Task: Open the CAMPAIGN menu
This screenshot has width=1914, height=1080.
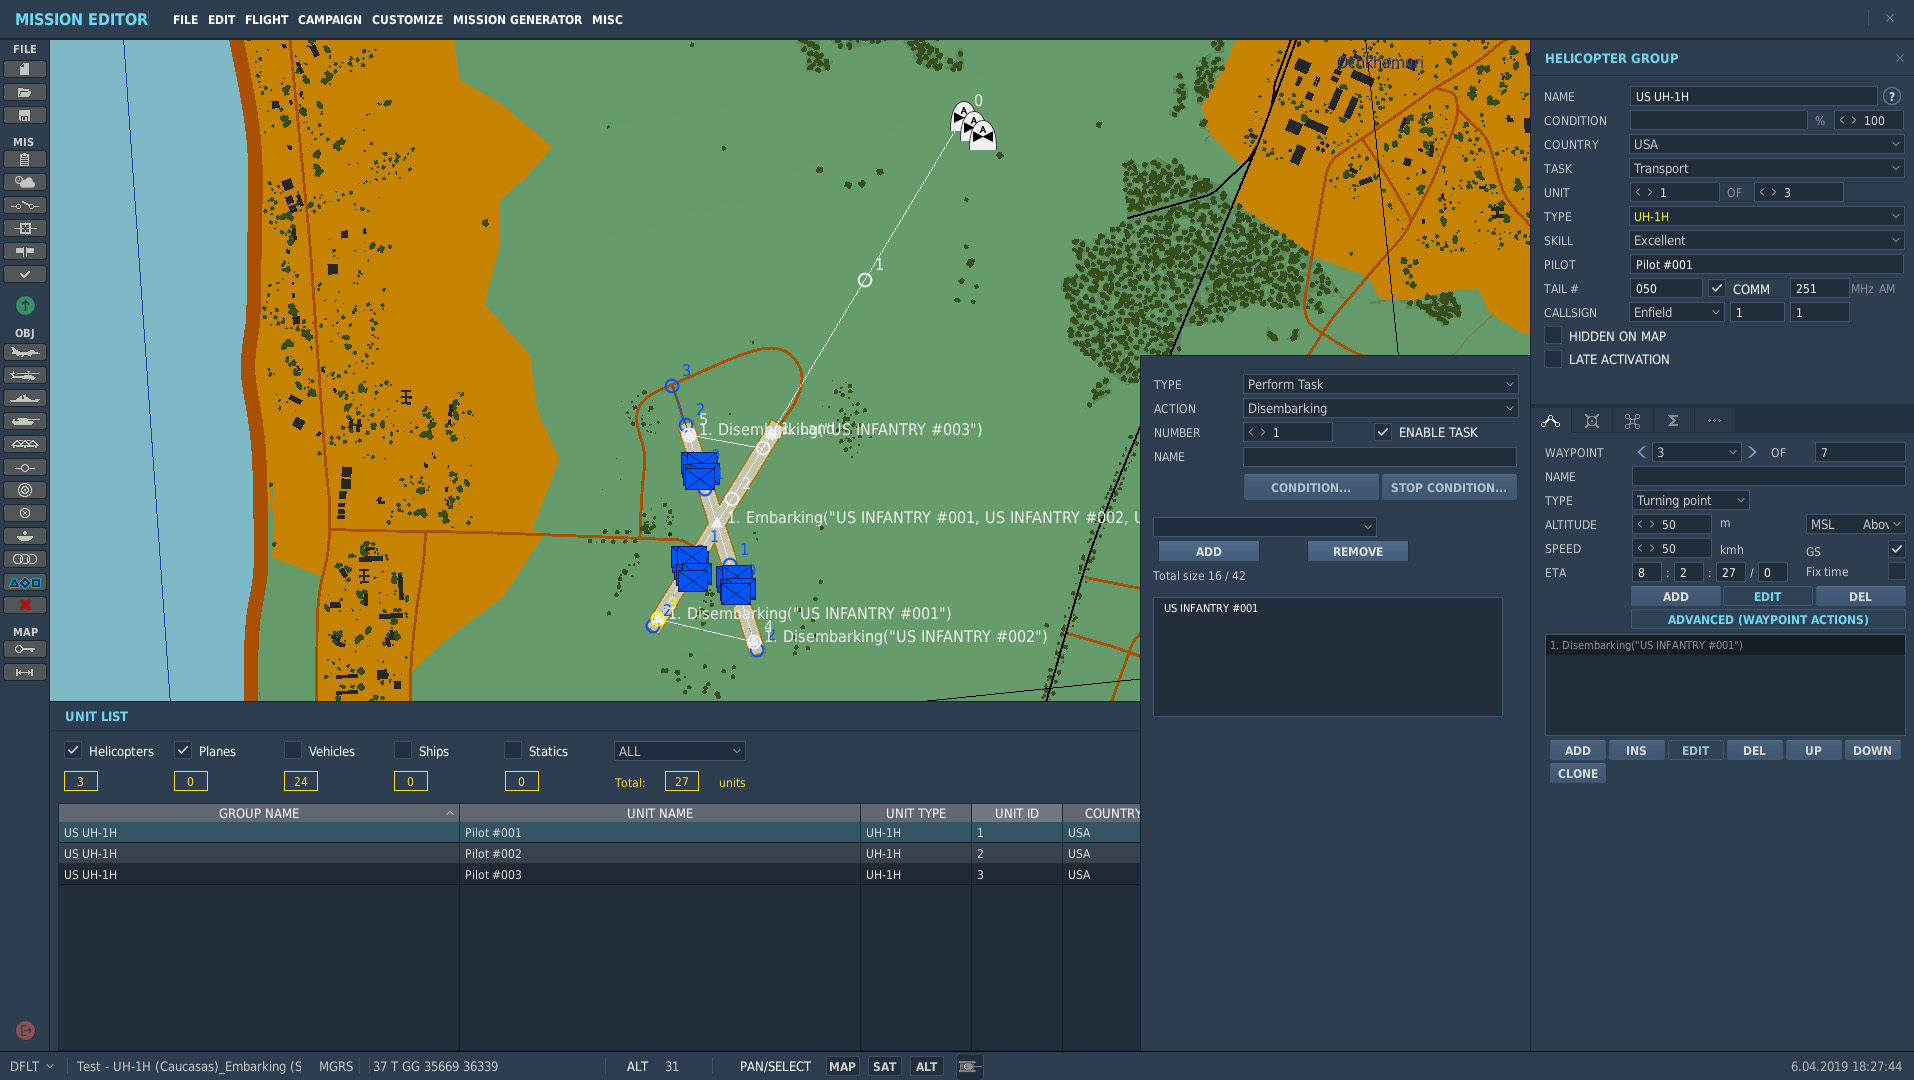Action: coord(330,19)
